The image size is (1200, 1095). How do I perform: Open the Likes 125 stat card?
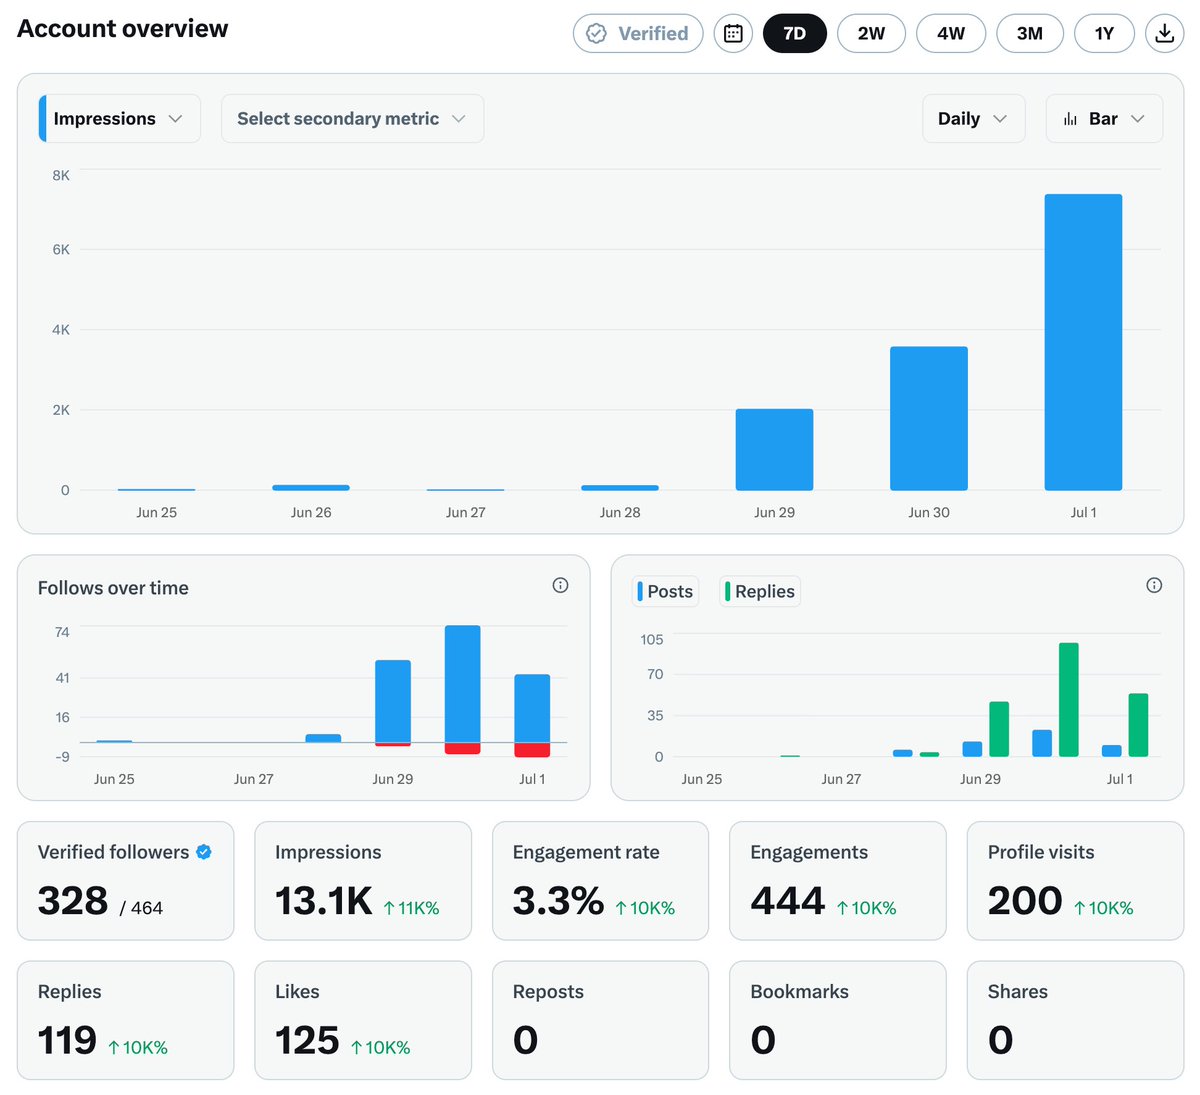point(363,1020)
